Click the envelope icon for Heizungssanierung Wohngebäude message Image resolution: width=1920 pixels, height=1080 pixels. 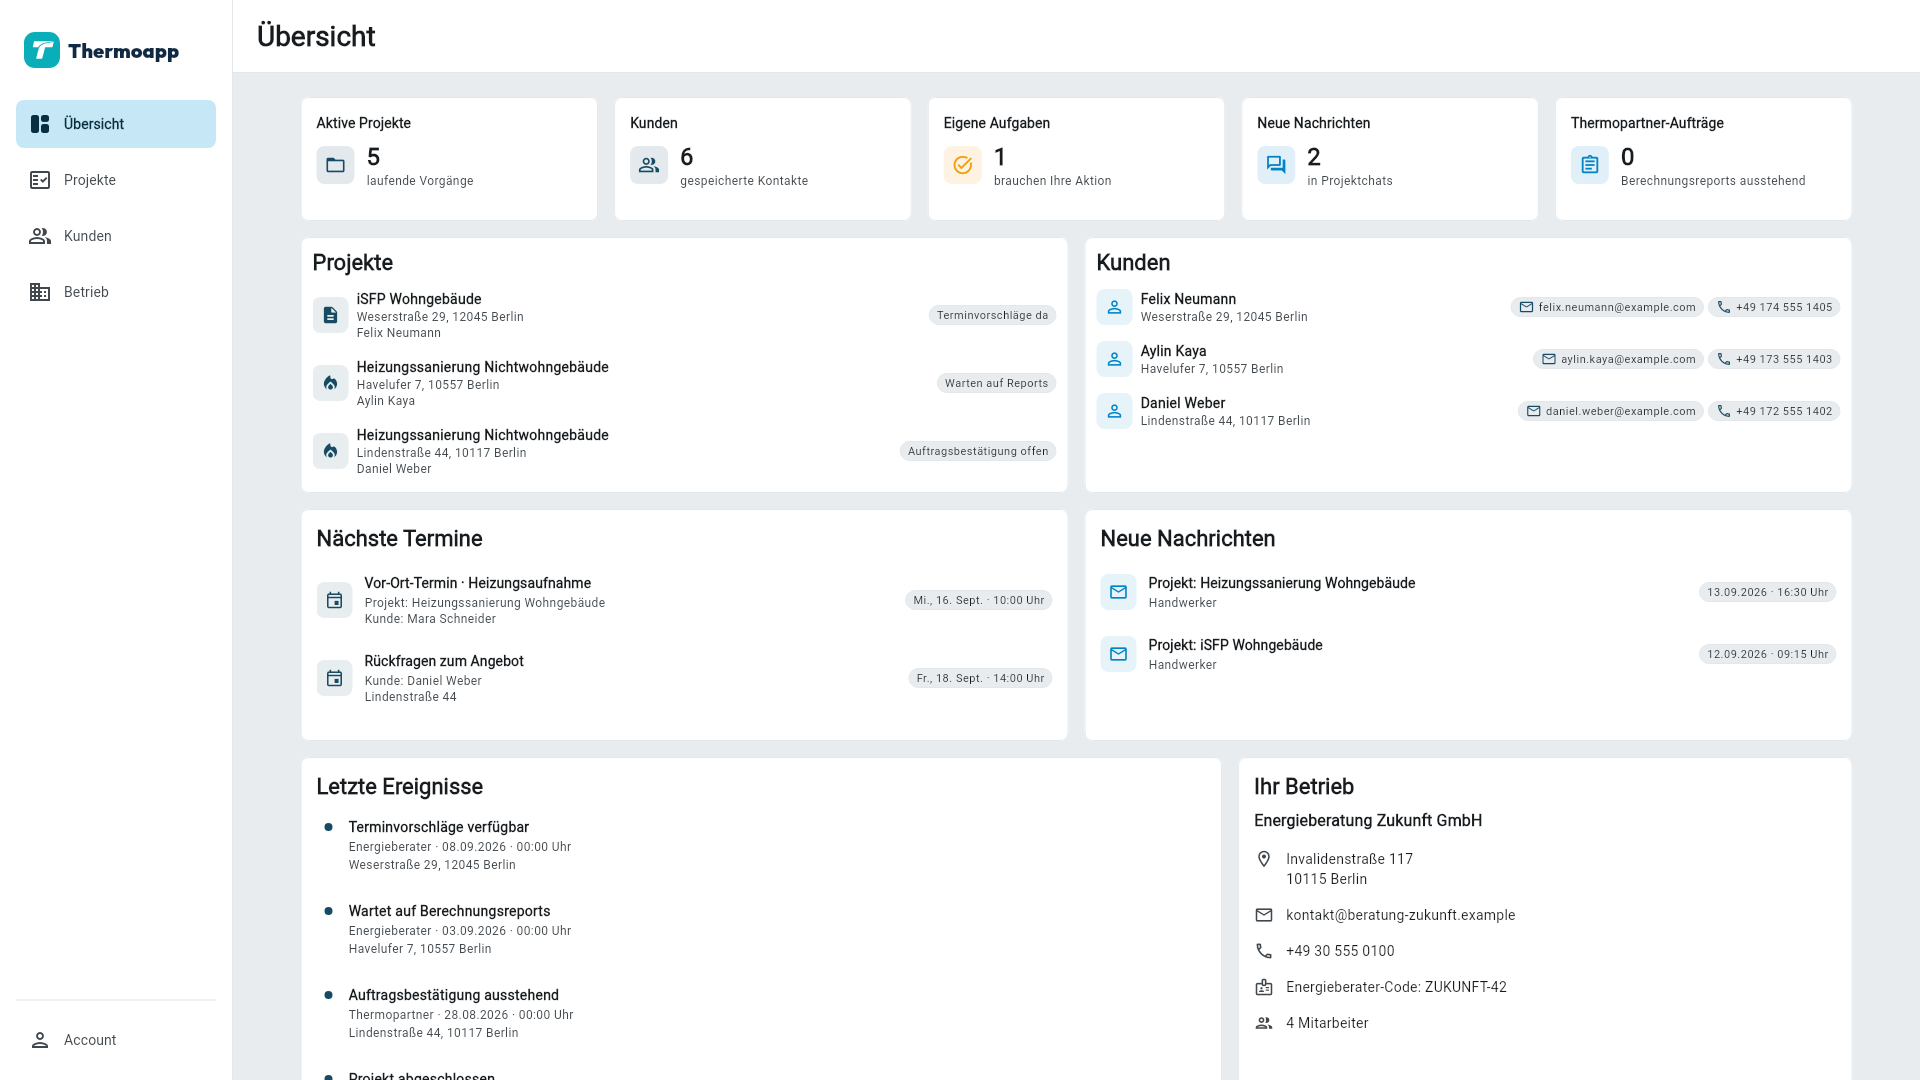tap(1118, 592)
